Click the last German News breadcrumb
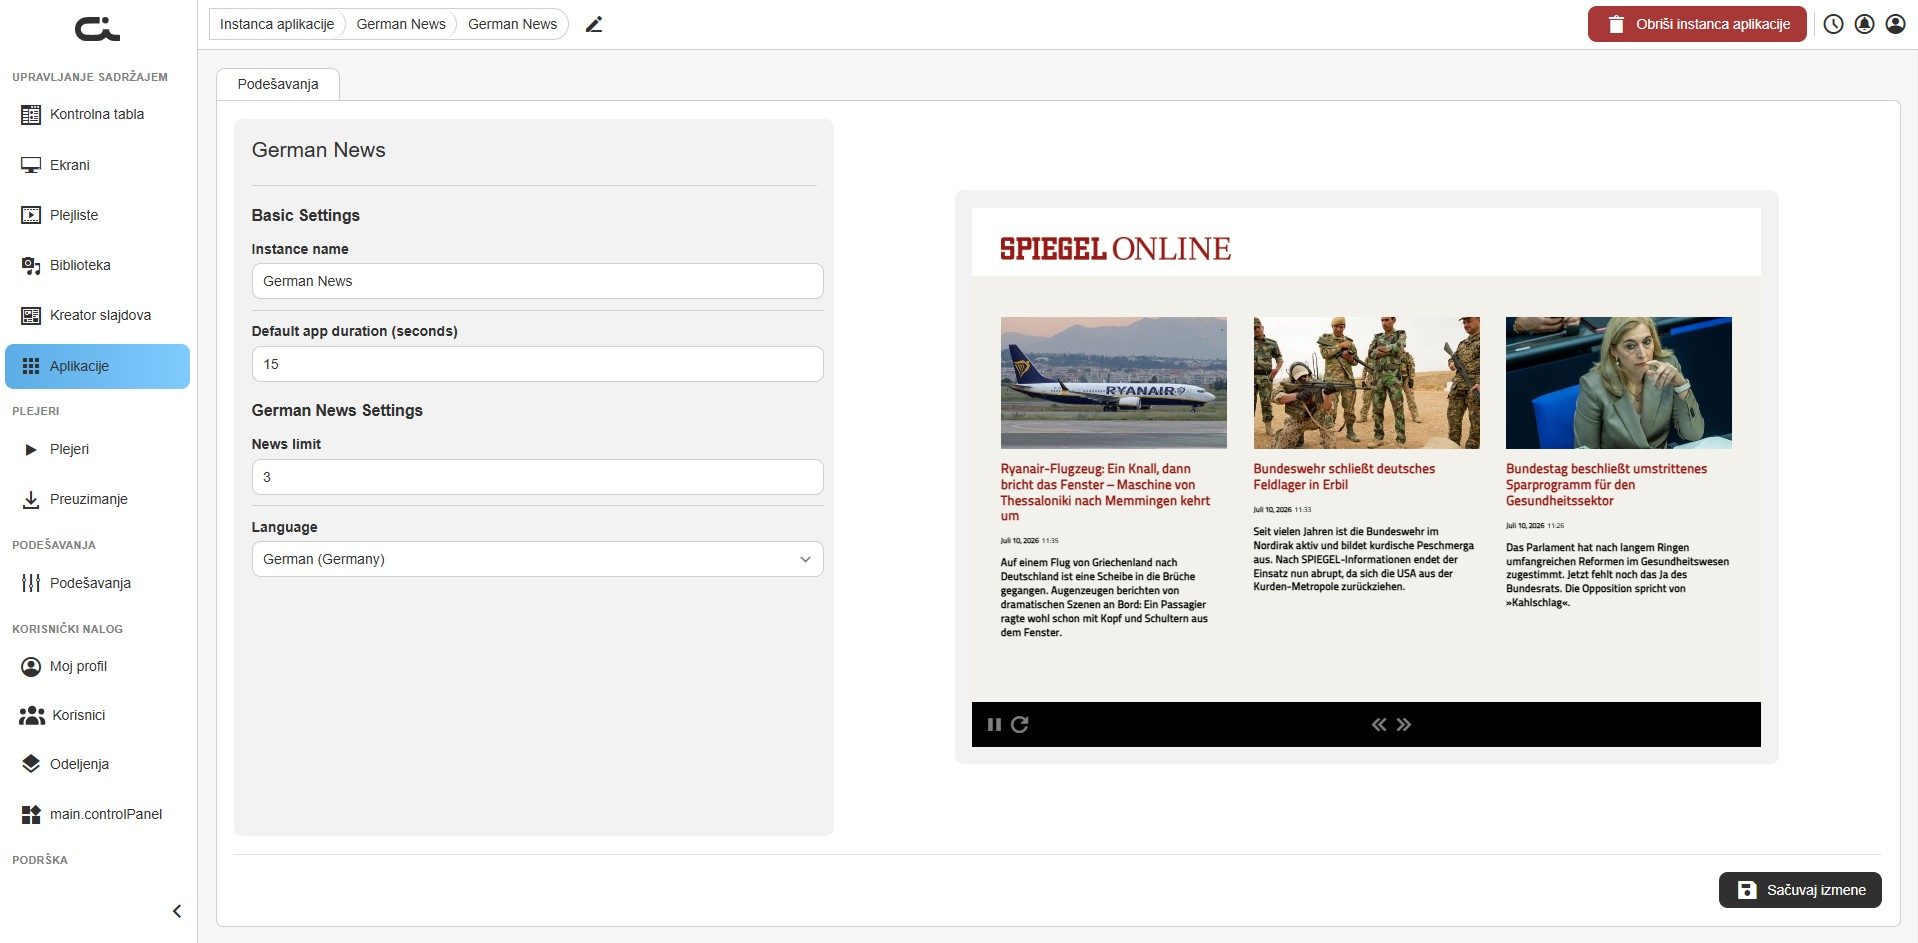Screen dimensions: 1918x943 point(512,24)
